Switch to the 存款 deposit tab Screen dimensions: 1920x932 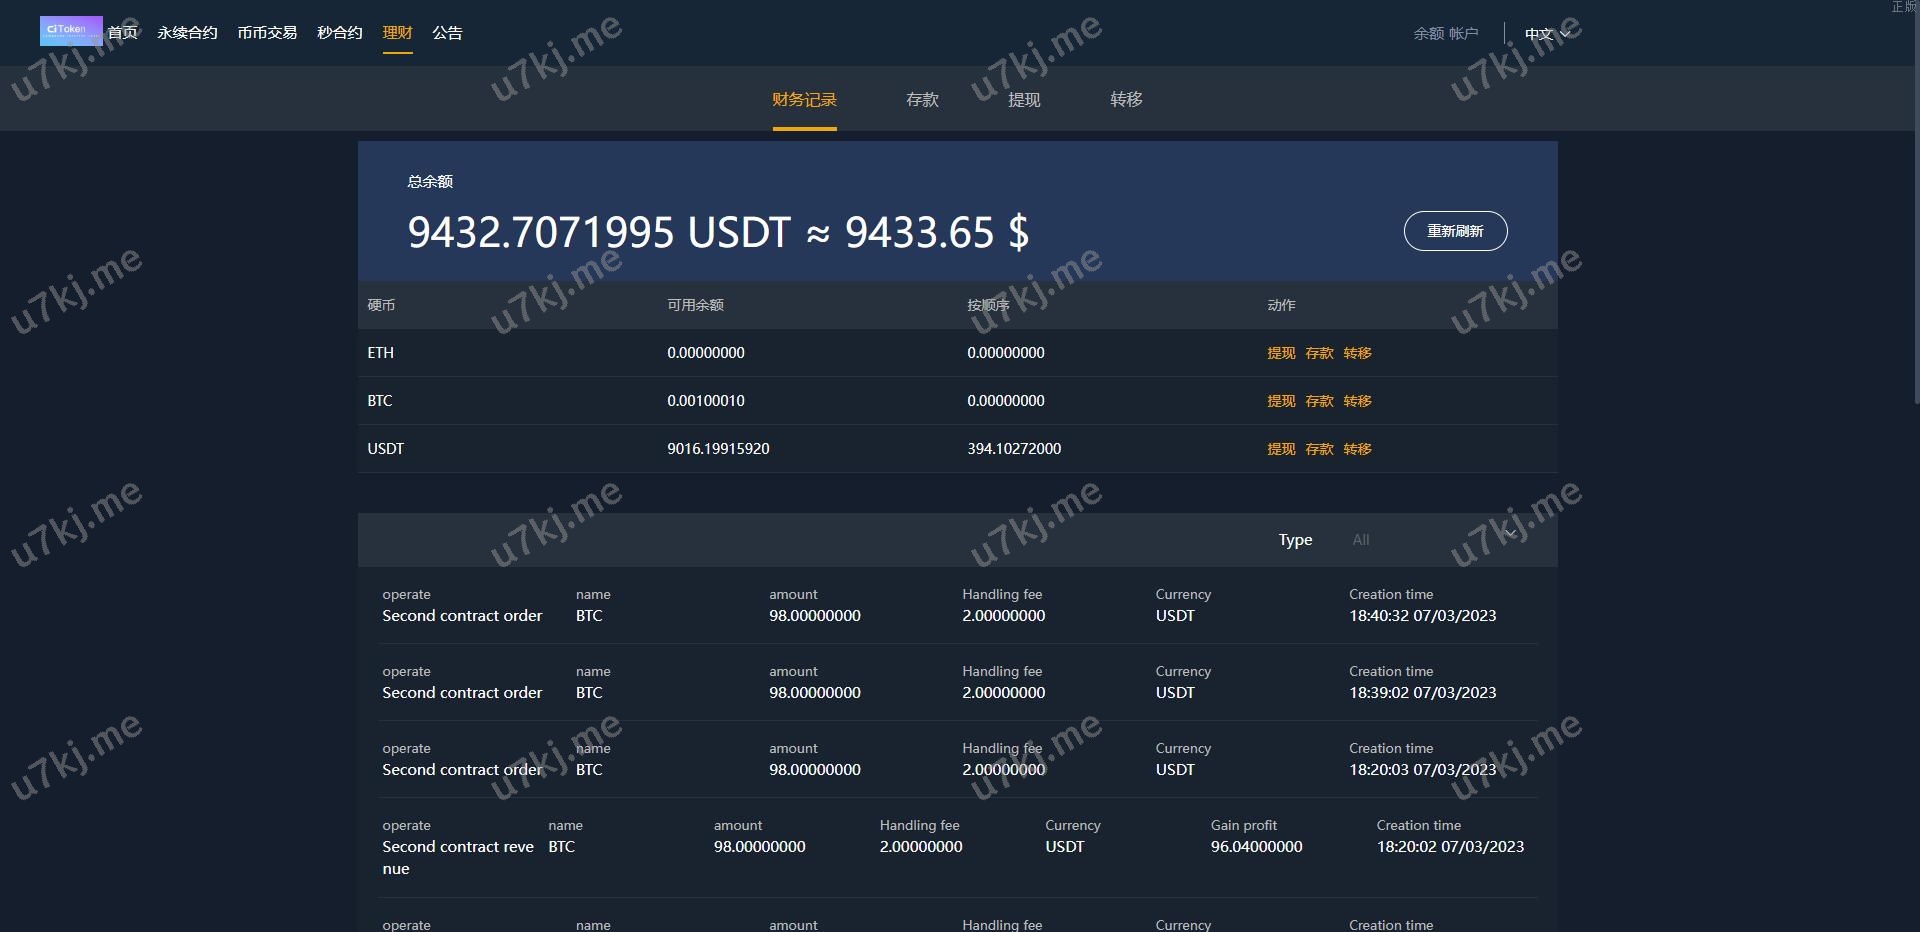(922, 100)
